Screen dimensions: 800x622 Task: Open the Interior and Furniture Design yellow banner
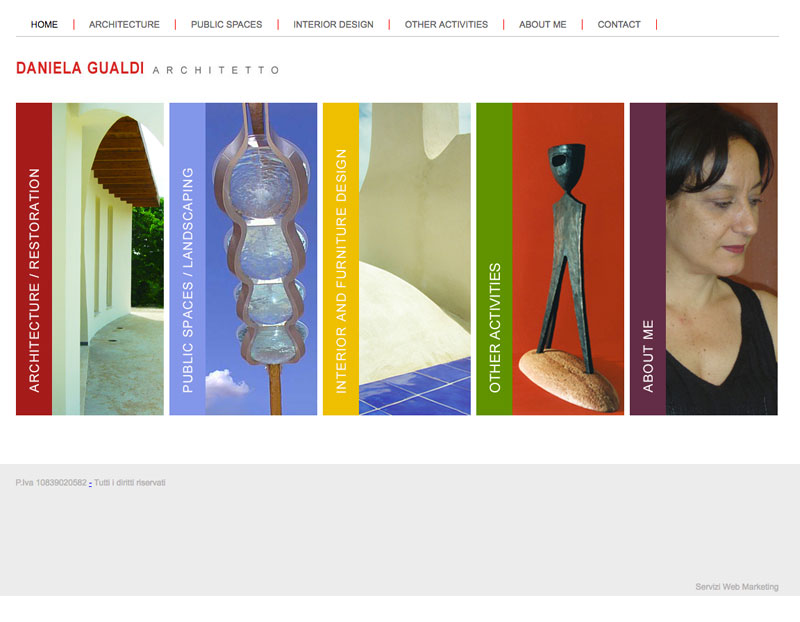341,259
